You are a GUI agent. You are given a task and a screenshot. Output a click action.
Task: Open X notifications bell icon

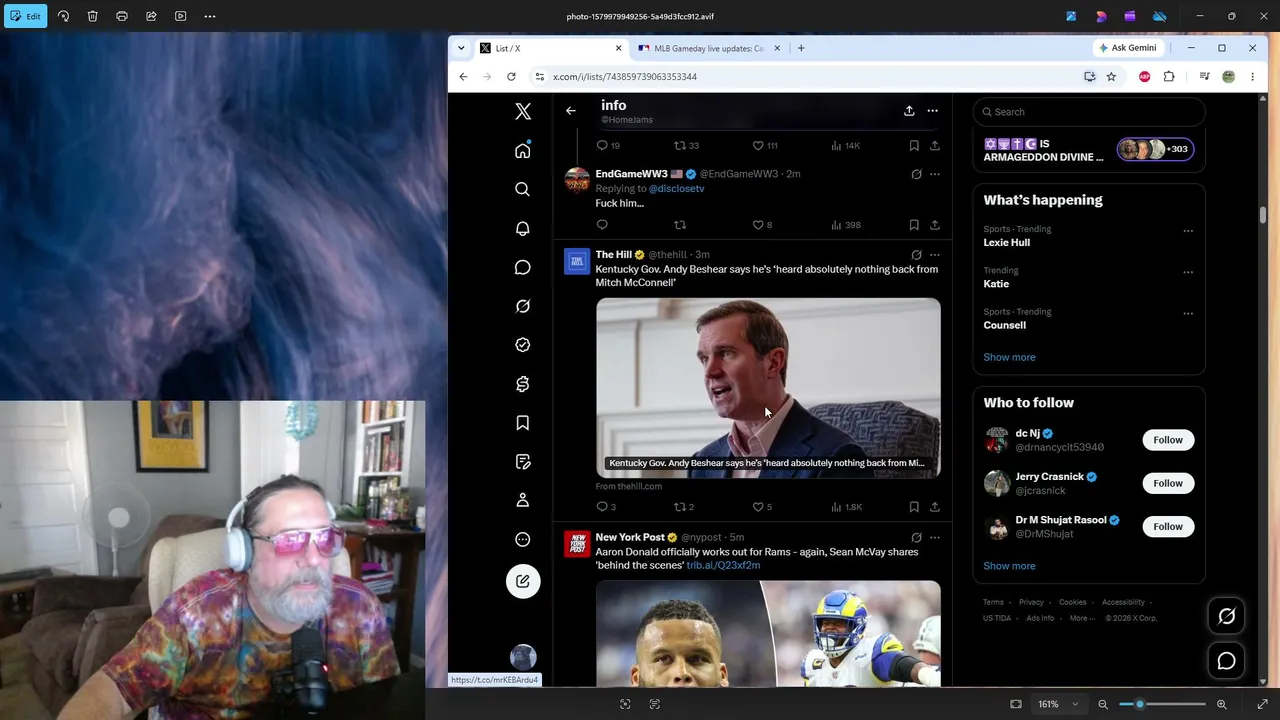tap(522, 228)
